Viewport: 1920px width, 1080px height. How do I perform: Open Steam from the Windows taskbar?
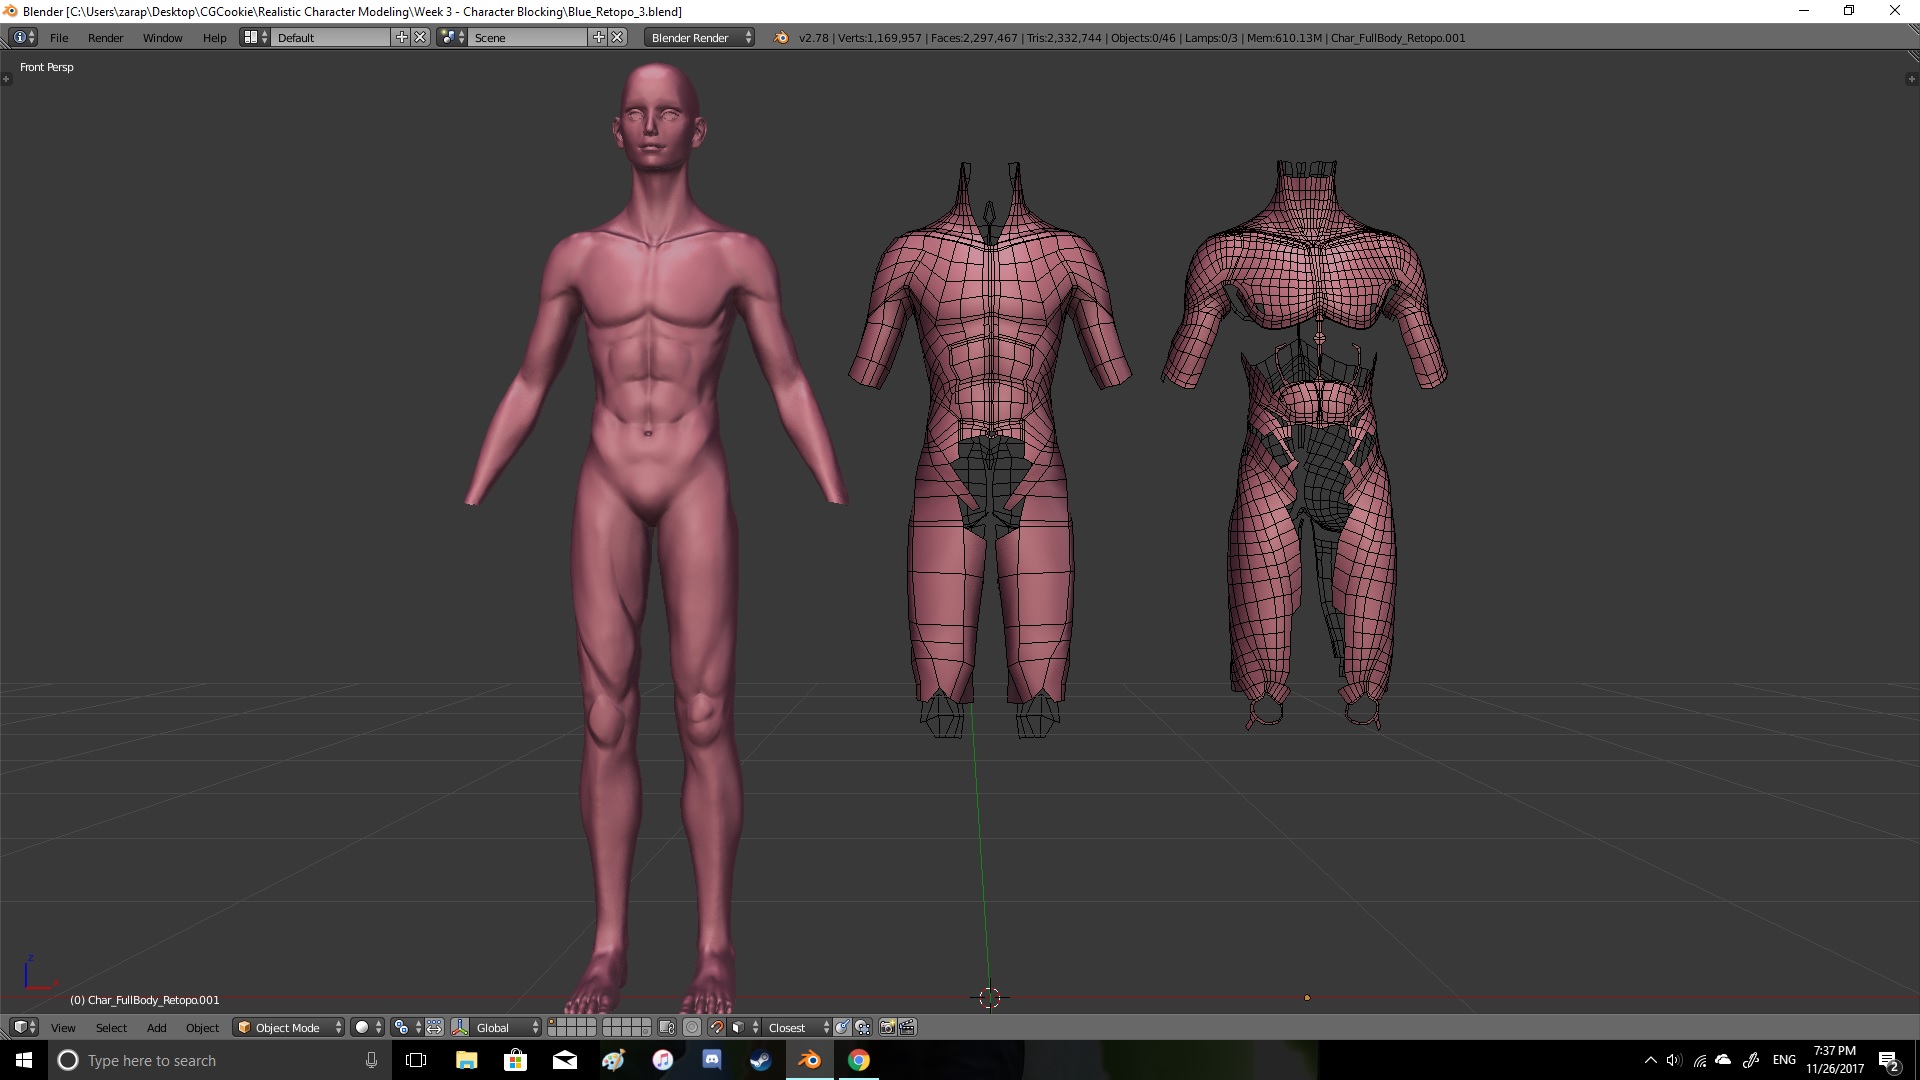760,1060
